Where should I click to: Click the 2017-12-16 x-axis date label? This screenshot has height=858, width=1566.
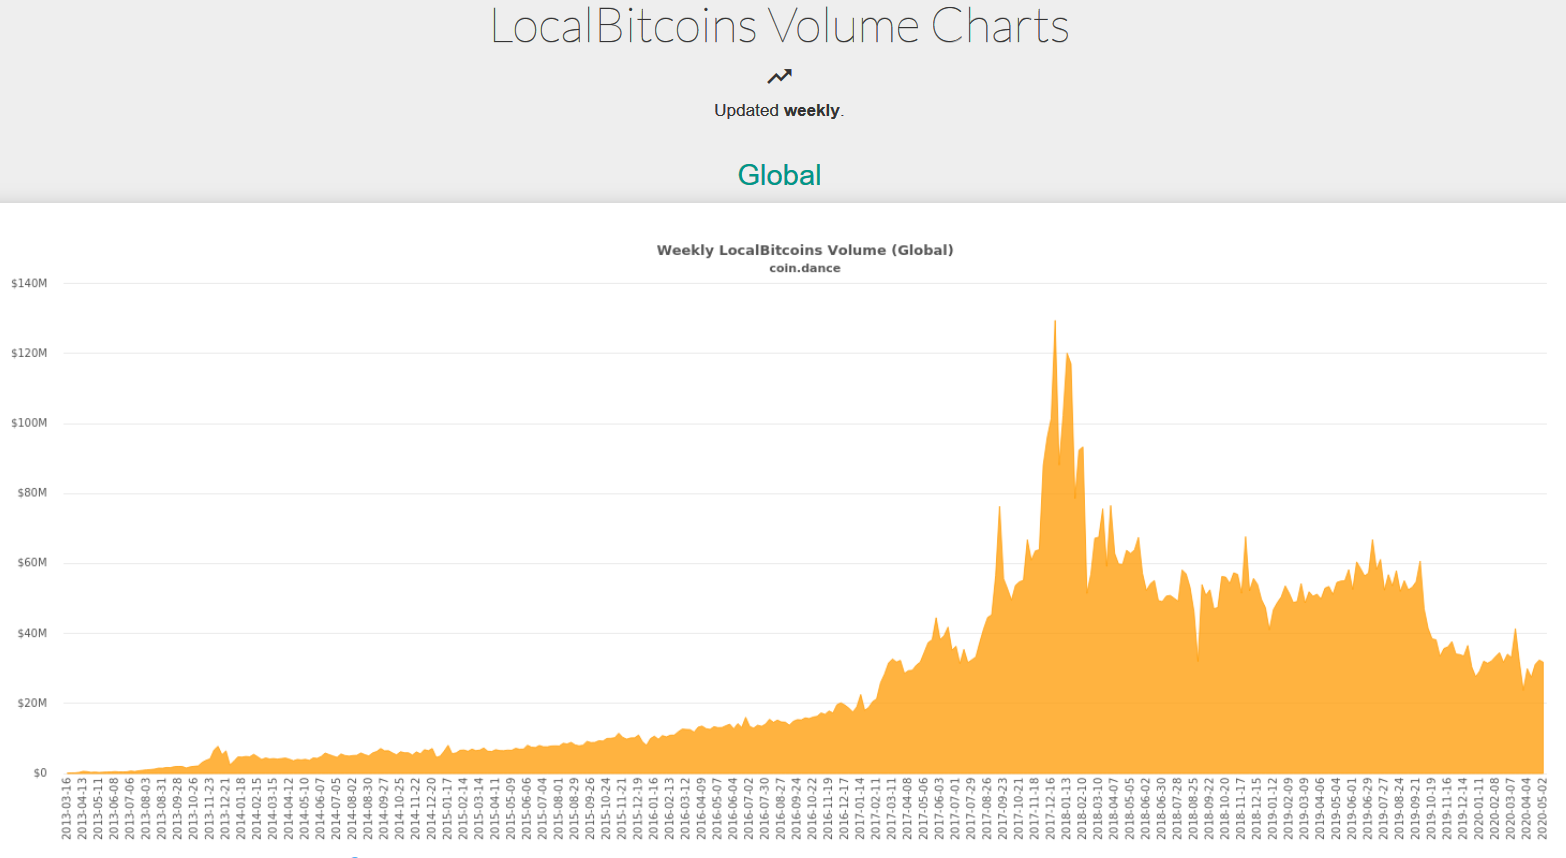(1051, 809)
